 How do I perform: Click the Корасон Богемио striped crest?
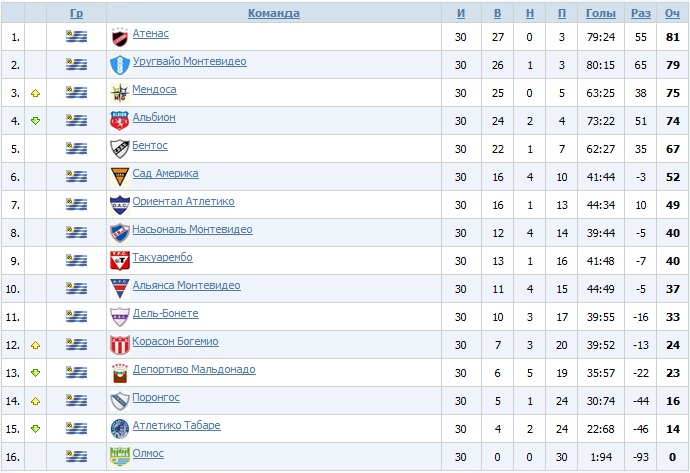[x=119, y=345]
